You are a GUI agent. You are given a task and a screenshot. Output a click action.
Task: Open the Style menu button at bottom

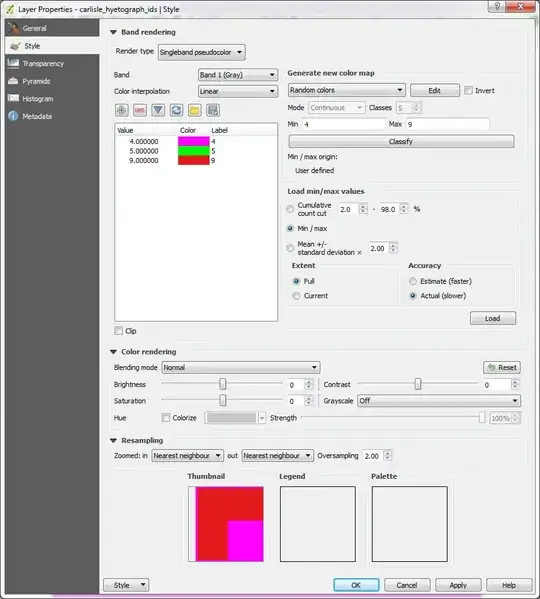click(x=126, y=585)
